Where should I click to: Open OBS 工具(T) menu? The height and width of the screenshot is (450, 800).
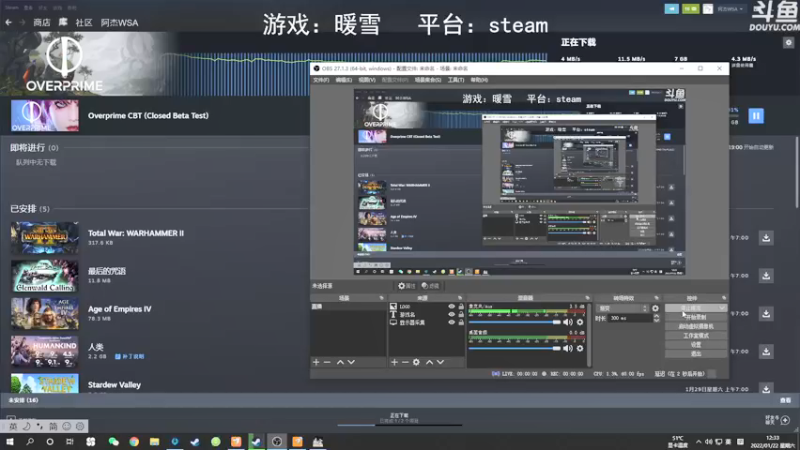pos(456,80)
